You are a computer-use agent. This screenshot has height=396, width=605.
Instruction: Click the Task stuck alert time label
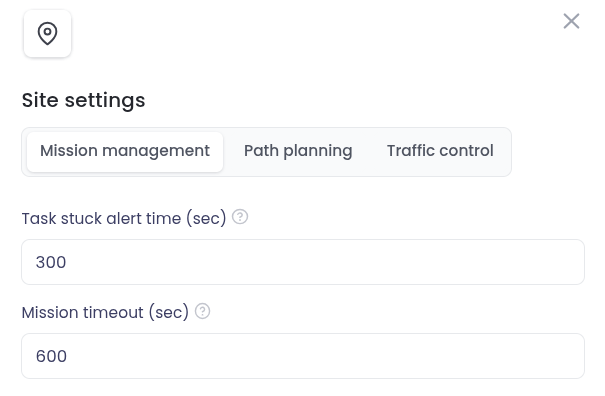(x=124, y=218)
